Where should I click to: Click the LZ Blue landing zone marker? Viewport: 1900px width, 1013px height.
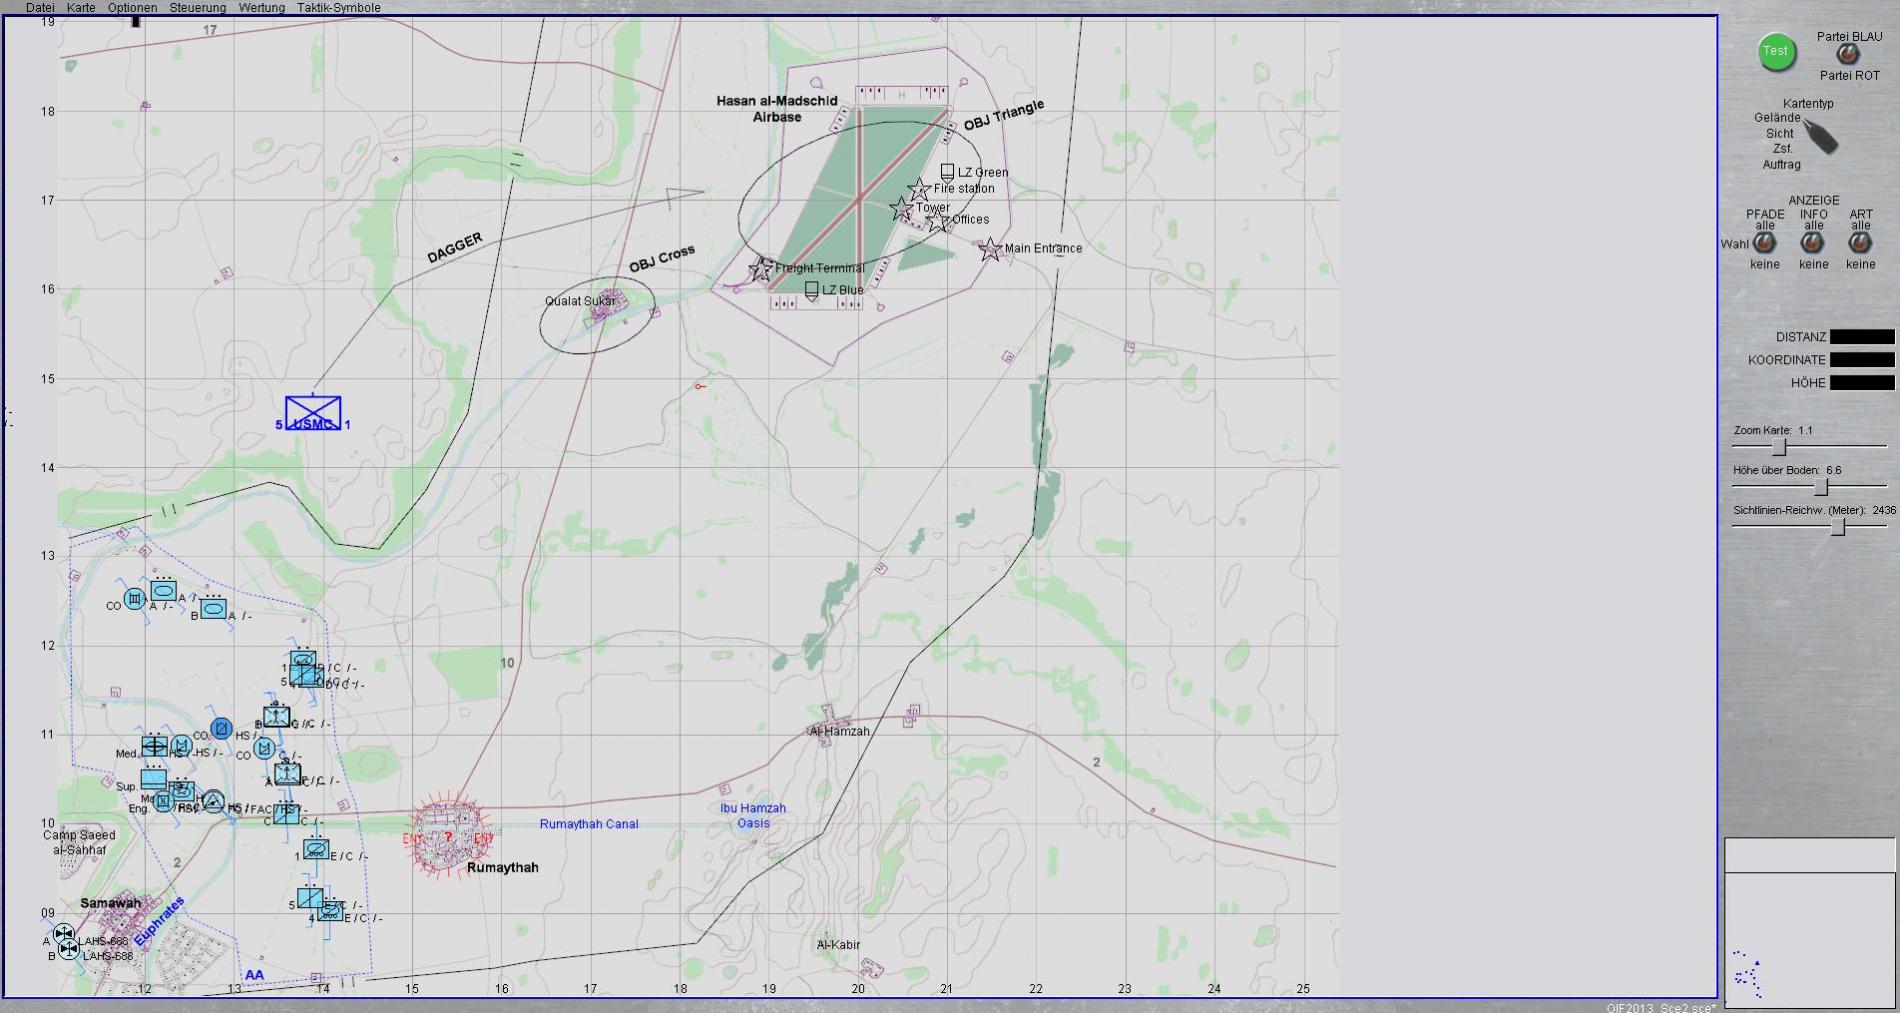(811, 291)
